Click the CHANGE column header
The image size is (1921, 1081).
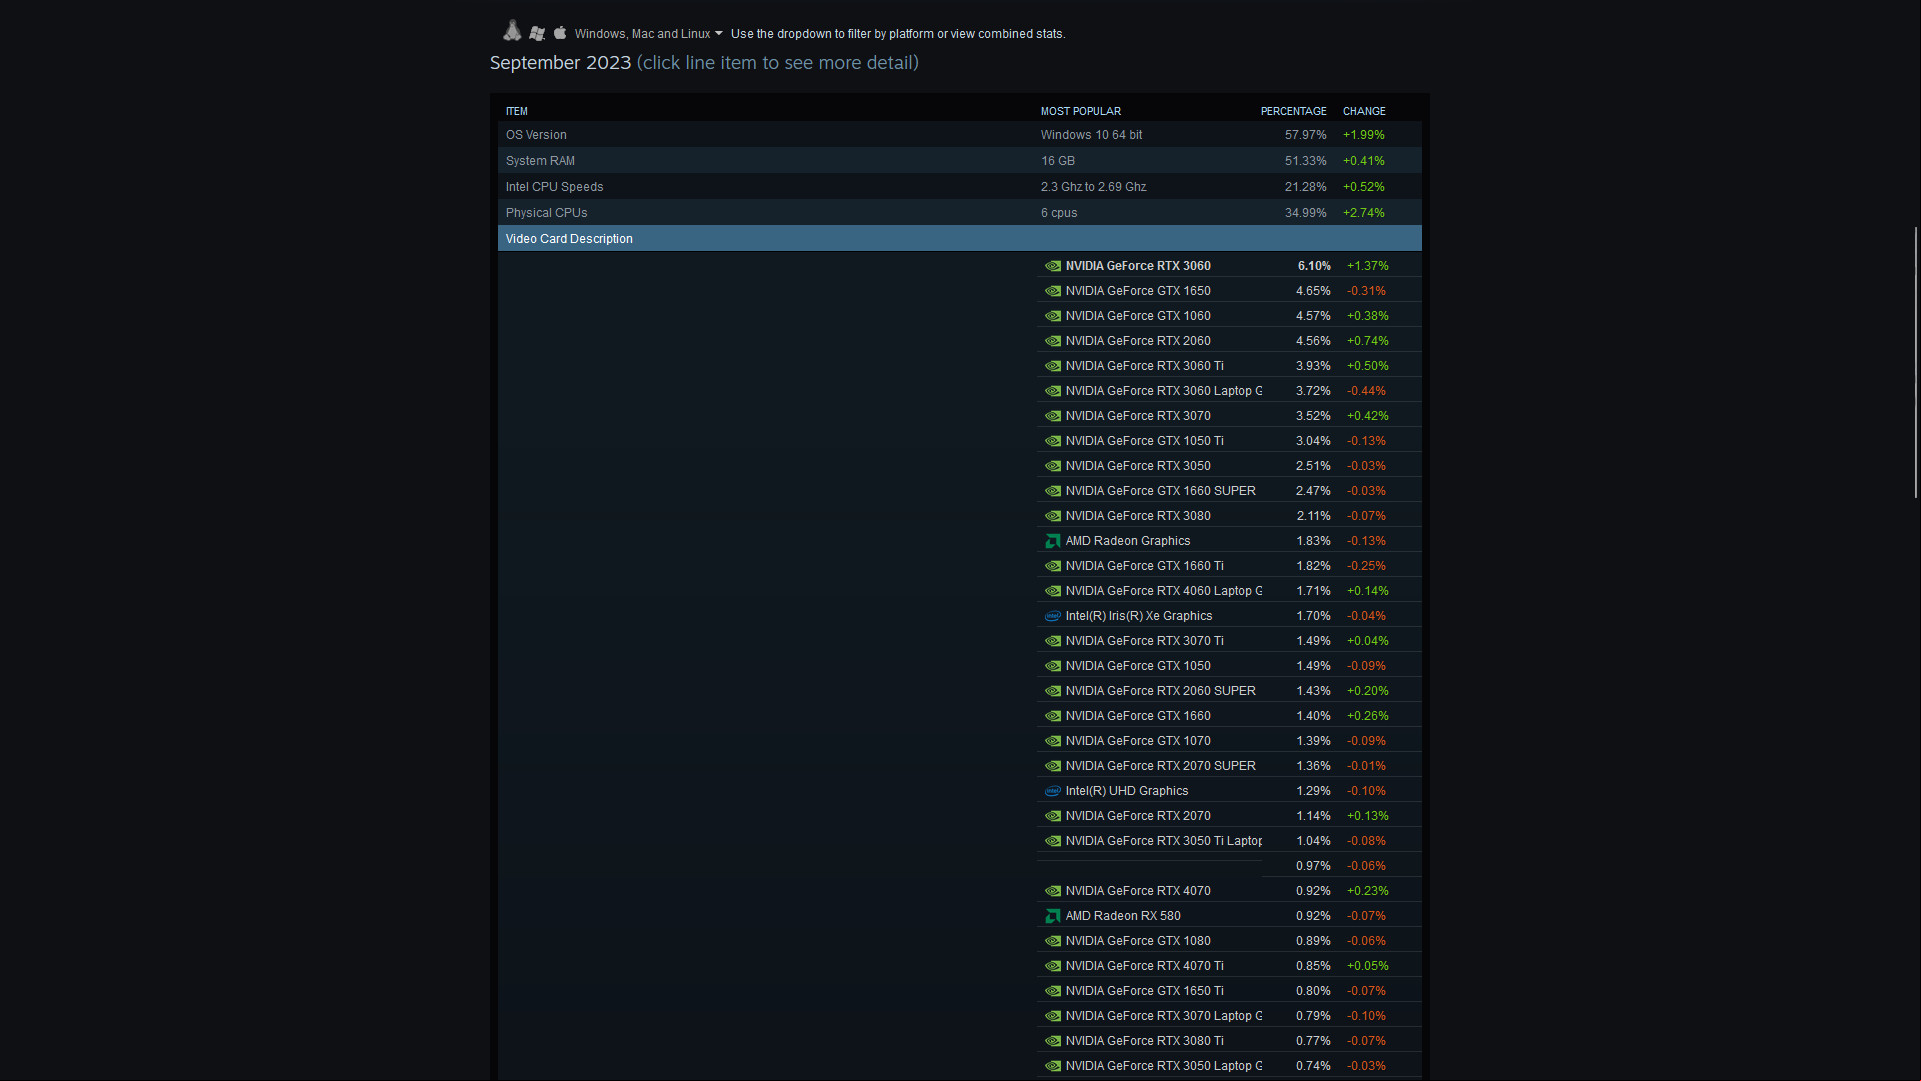click(1364, 111)
